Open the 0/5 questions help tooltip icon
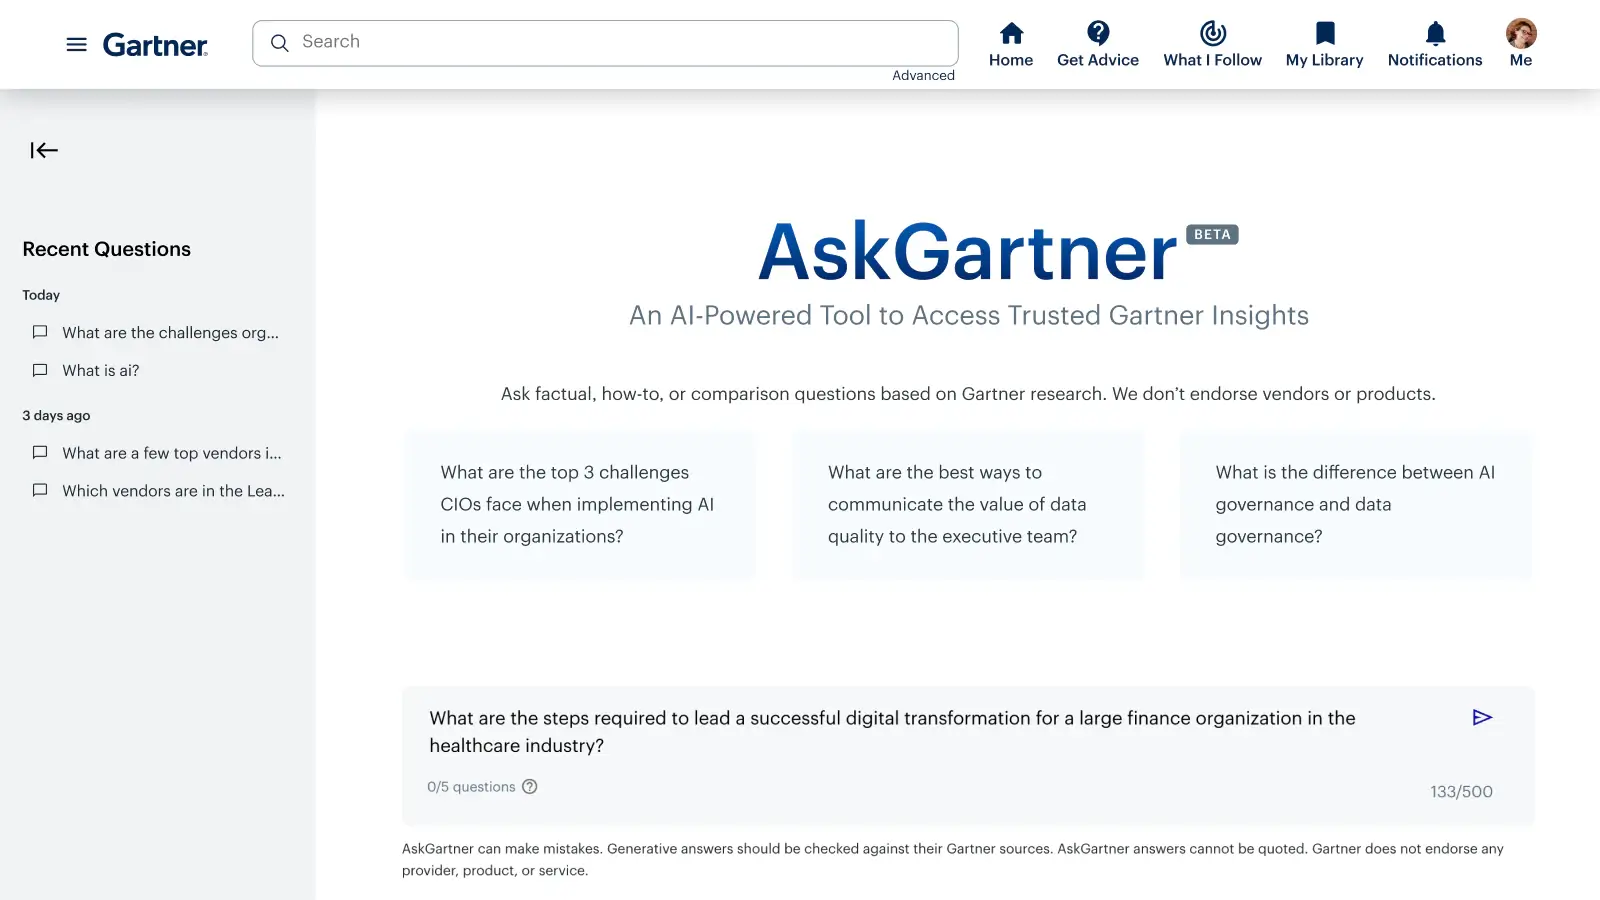Image resolution: width=1600 pixels, height=900 pixels. 530,787
